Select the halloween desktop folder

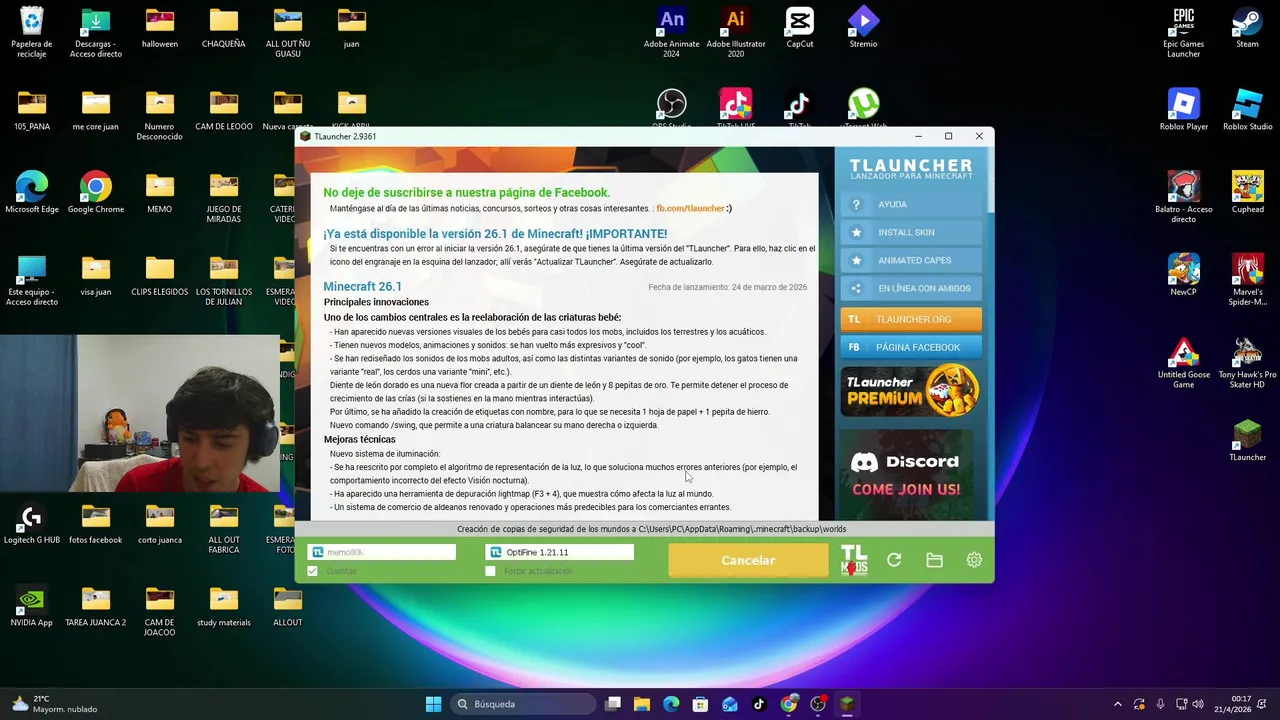click(160, 28)
